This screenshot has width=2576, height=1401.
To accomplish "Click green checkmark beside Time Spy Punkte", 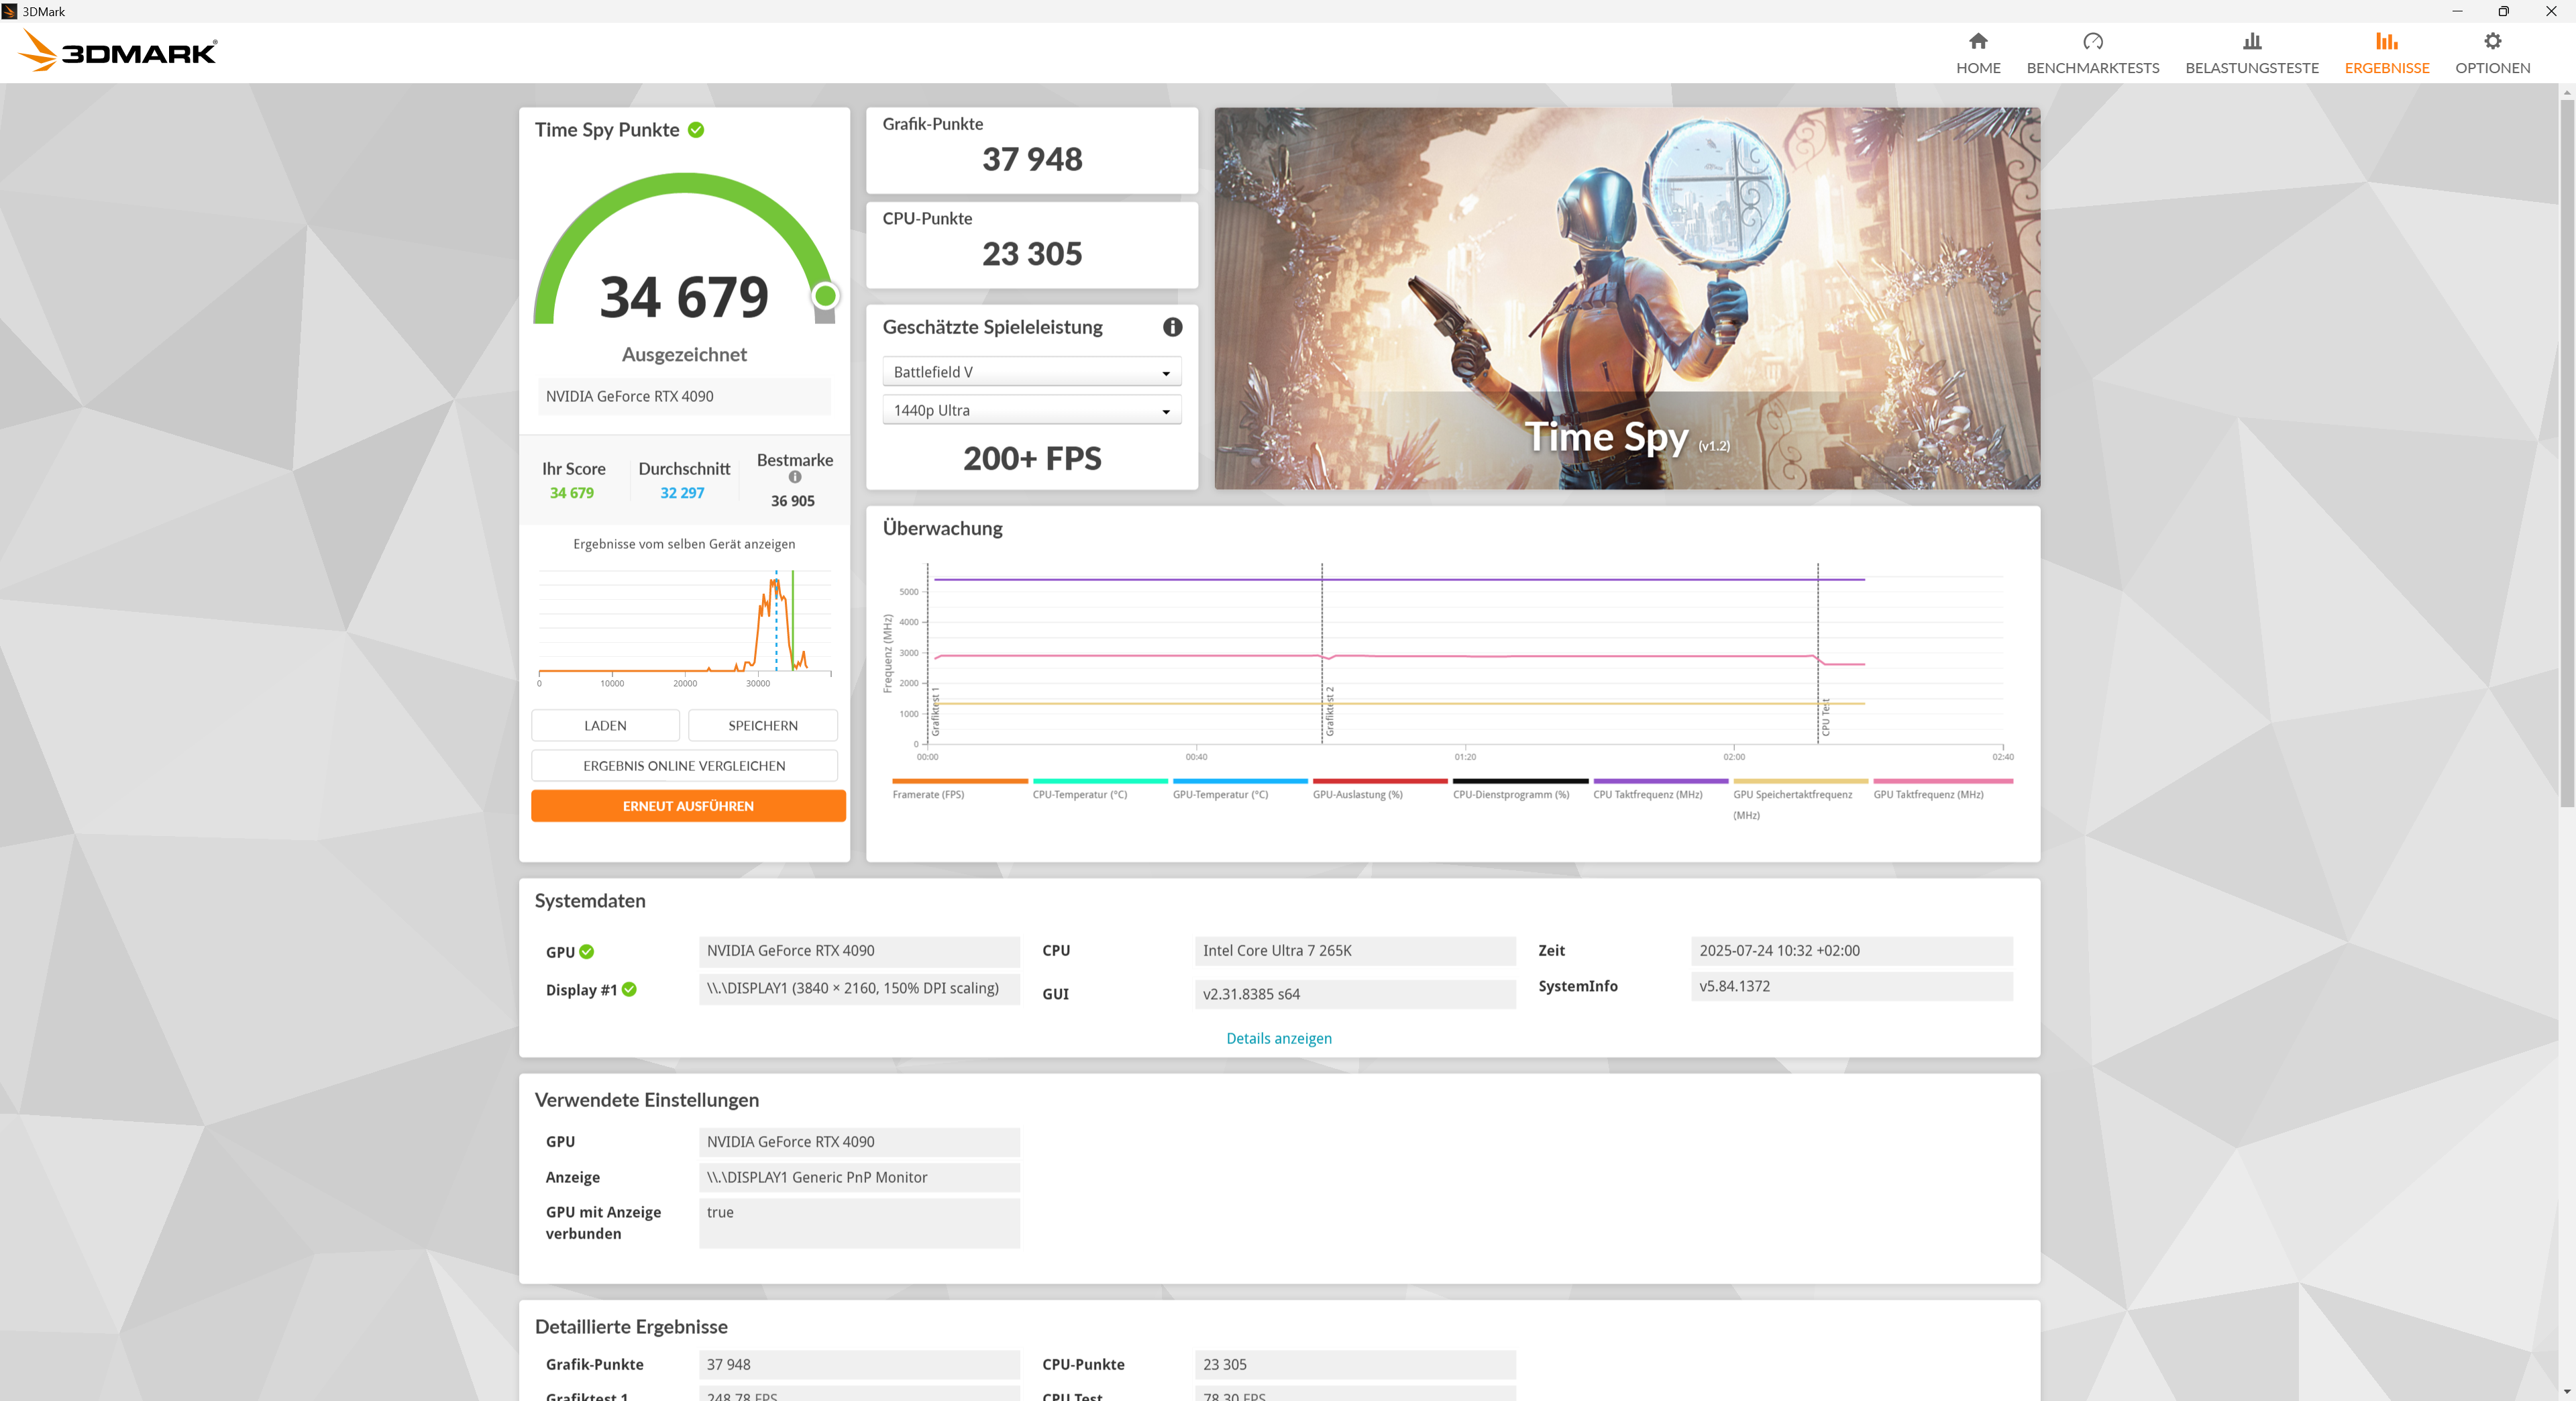I will point(696,130).
